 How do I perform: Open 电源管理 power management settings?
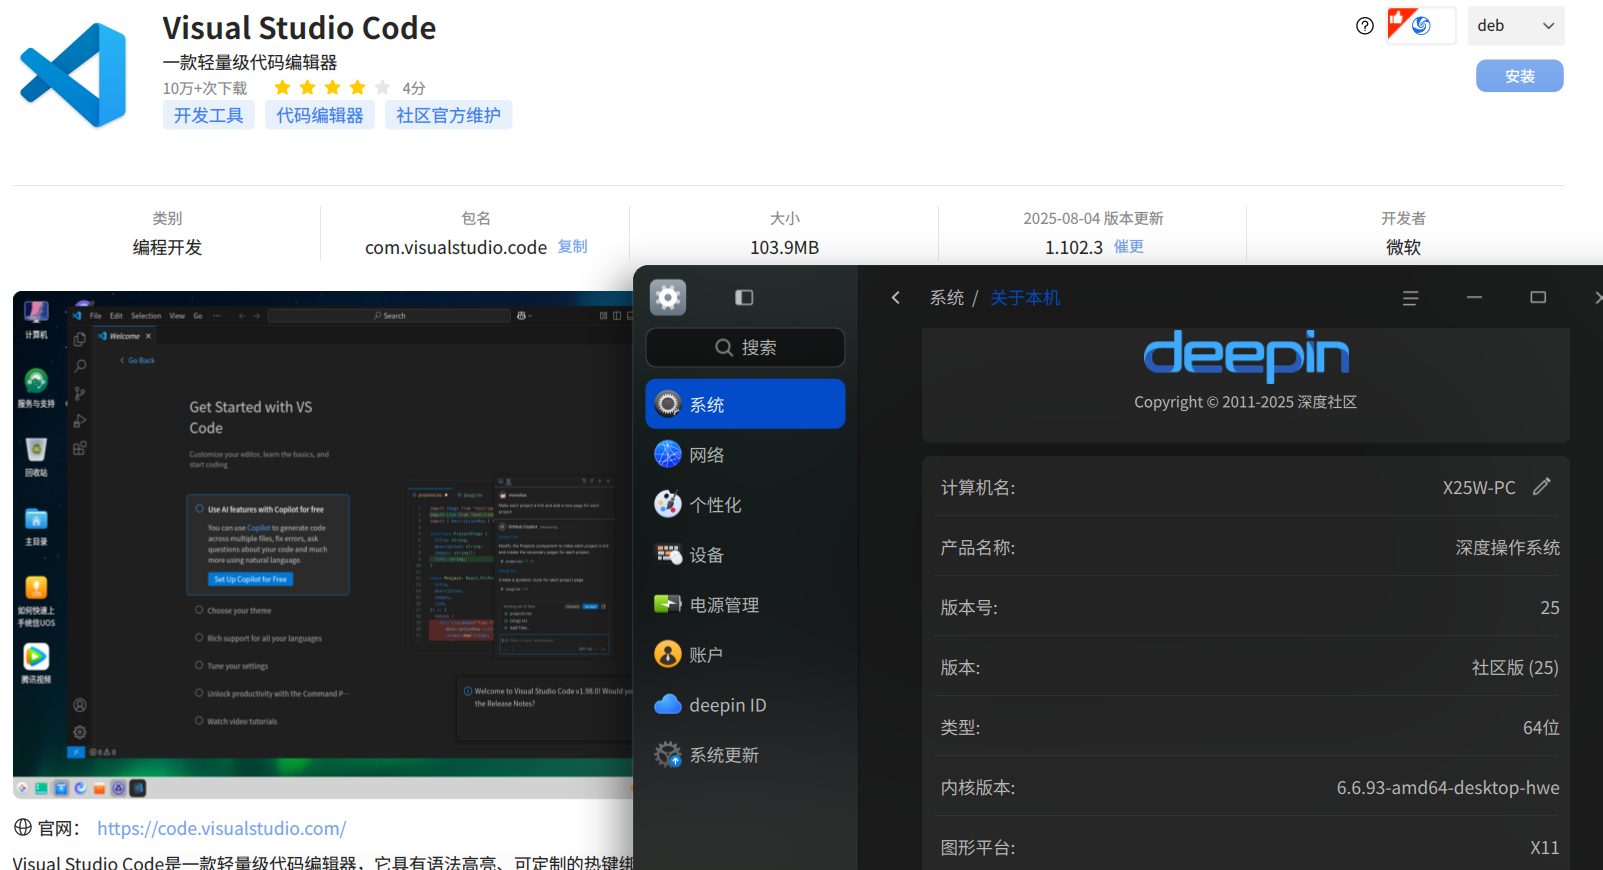point(745,605)
